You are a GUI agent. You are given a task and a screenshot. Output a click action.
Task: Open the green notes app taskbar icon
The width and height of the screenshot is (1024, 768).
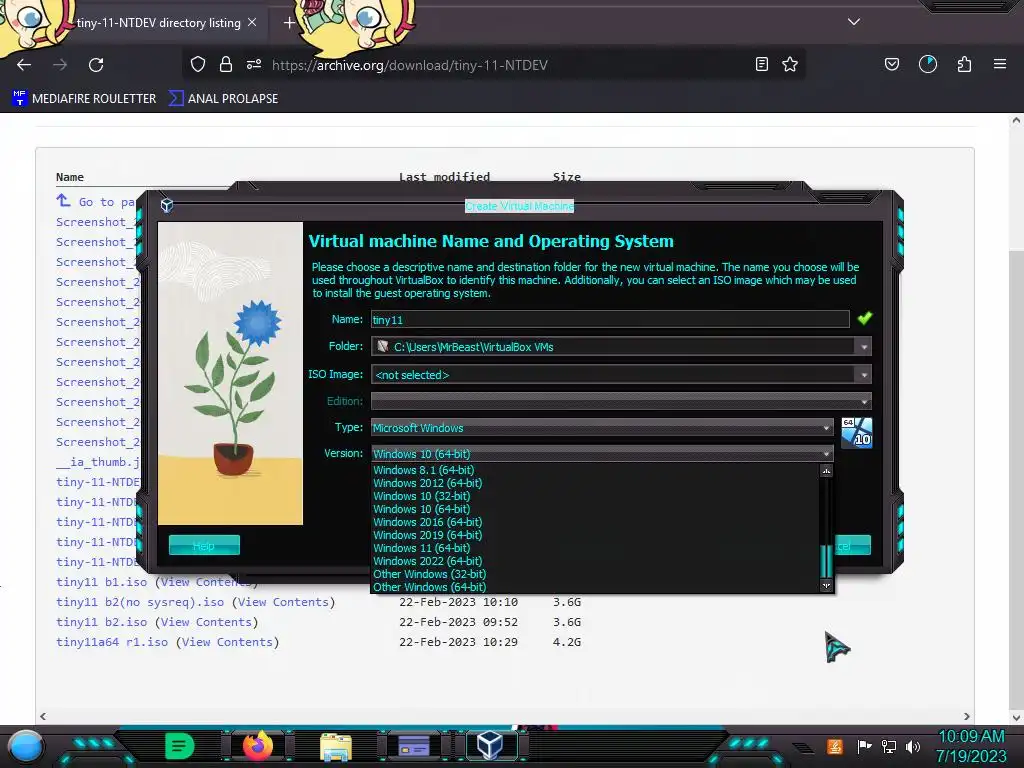click(x=180, y=746)
